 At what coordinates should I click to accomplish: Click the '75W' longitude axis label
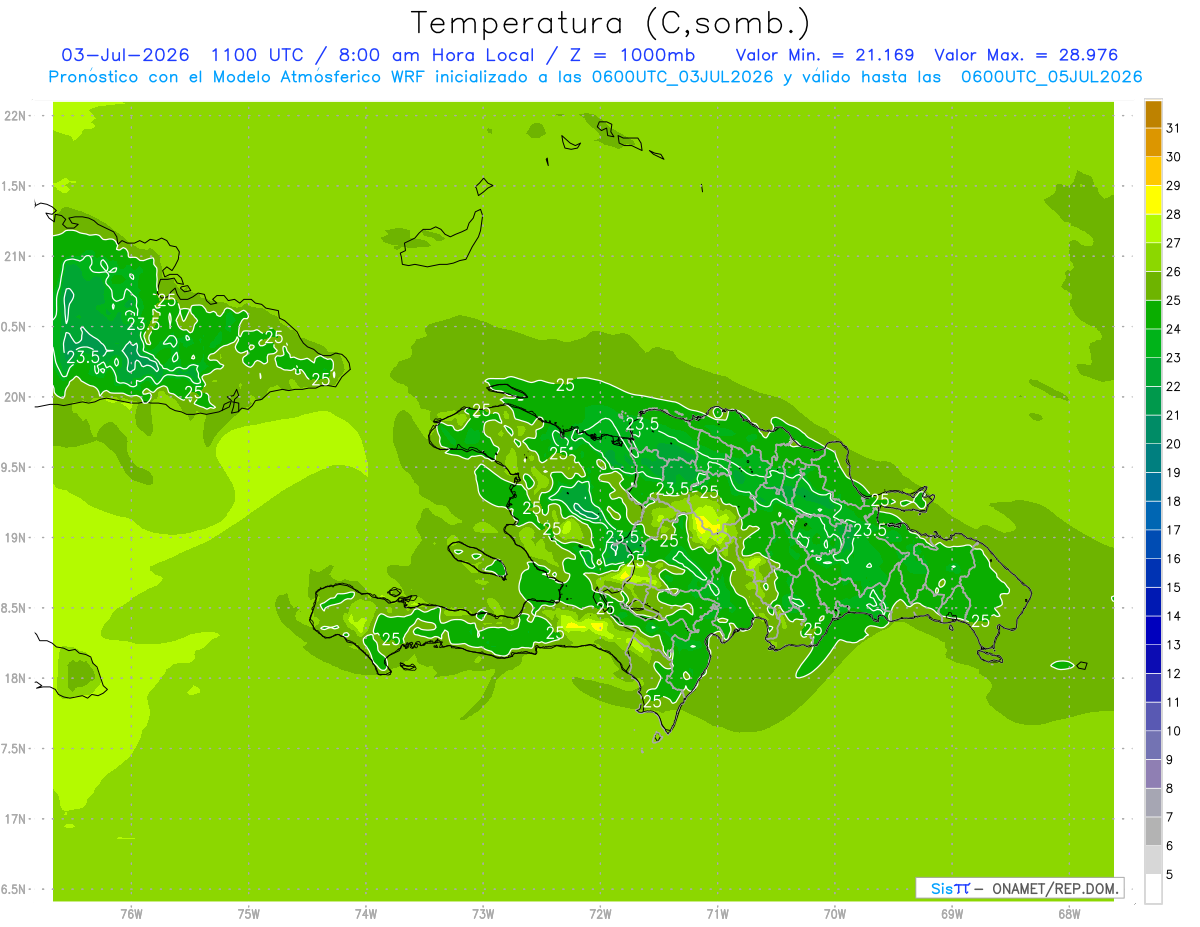[249, 914]
